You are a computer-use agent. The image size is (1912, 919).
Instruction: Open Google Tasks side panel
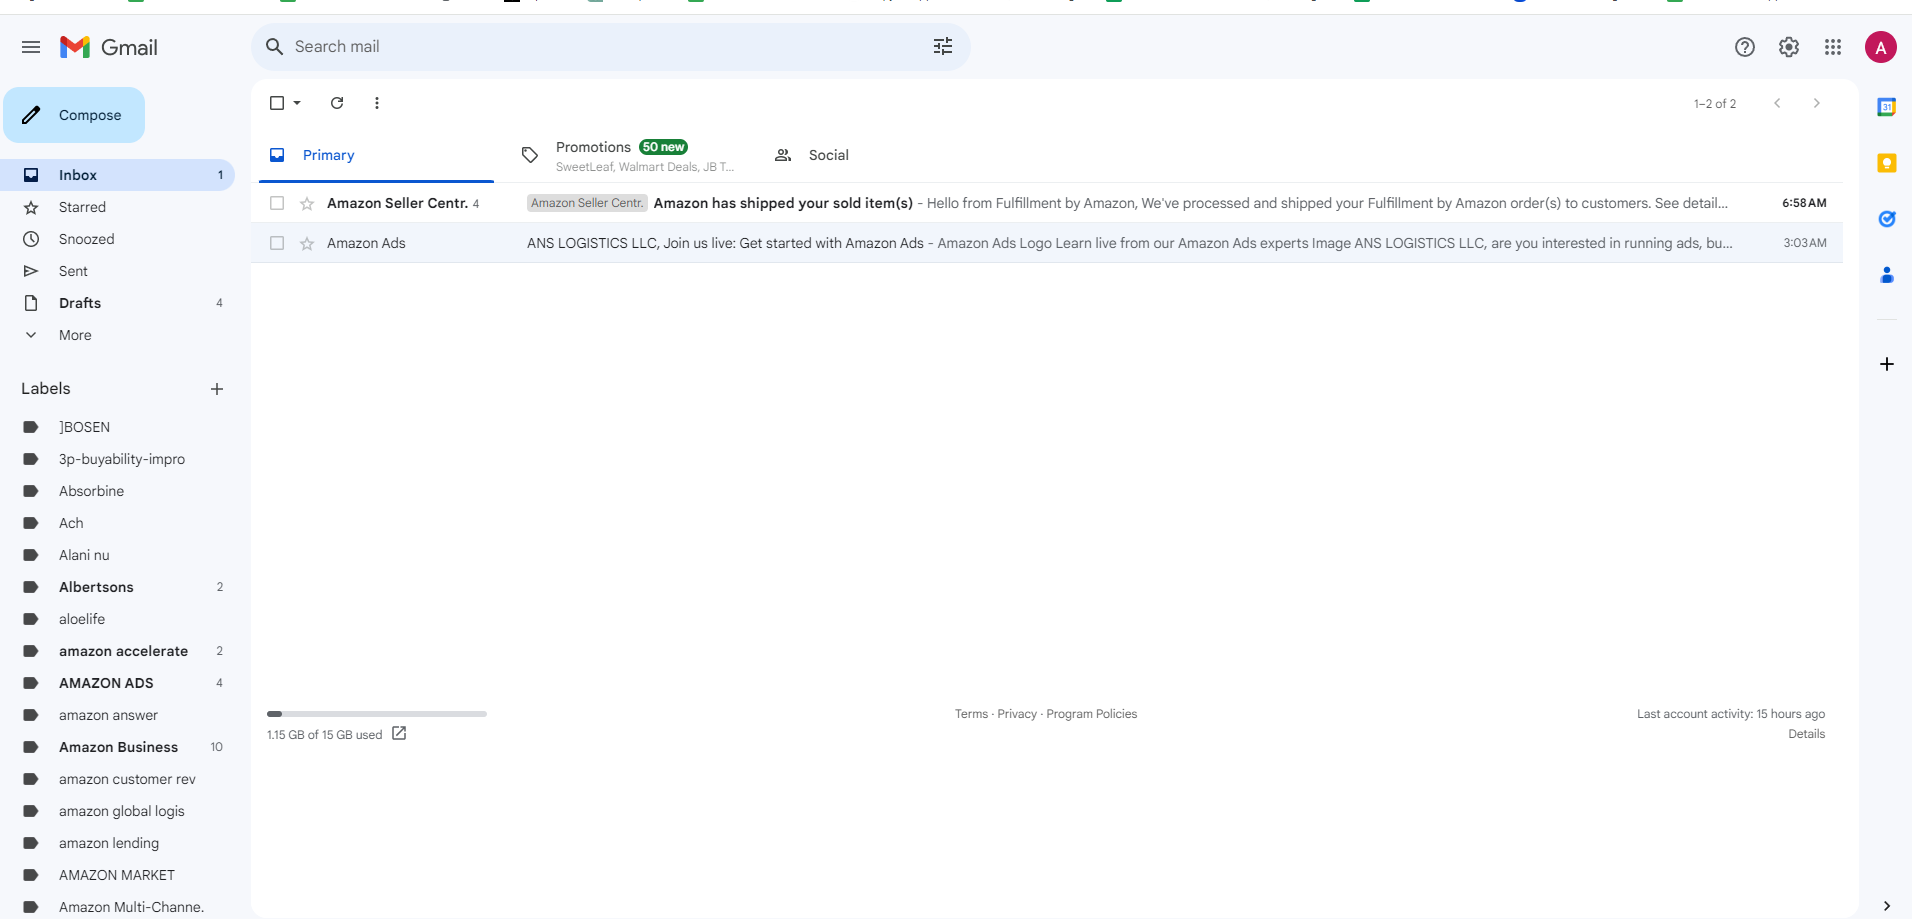1887,219
